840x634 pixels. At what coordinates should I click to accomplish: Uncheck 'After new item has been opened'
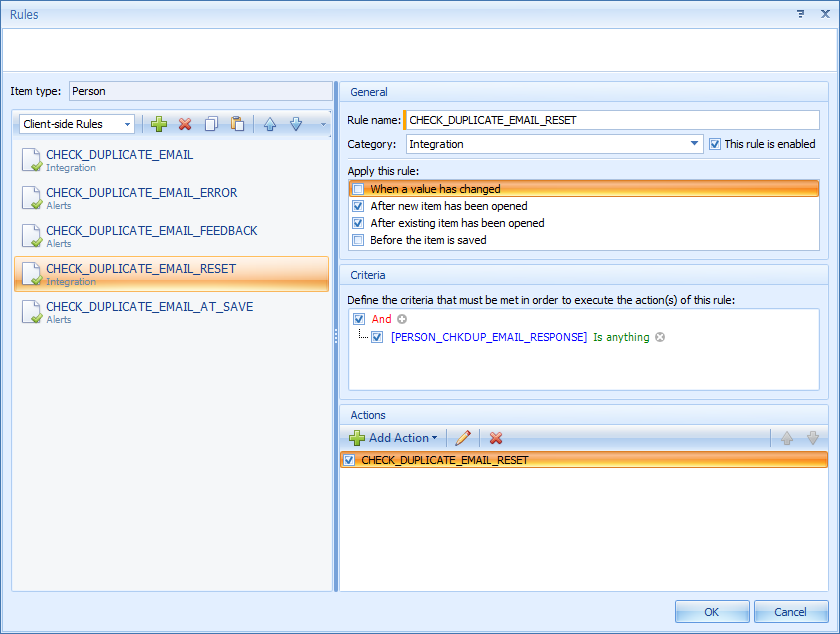pos(358,206)
